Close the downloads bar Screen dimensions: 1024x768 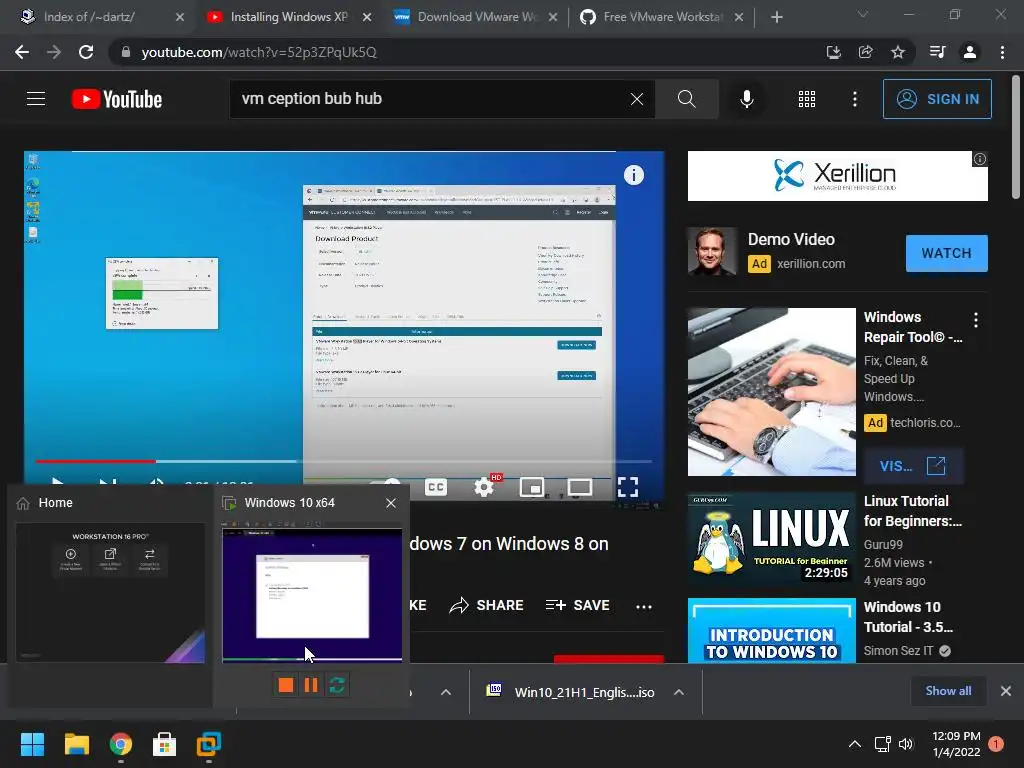(1006, 691)
